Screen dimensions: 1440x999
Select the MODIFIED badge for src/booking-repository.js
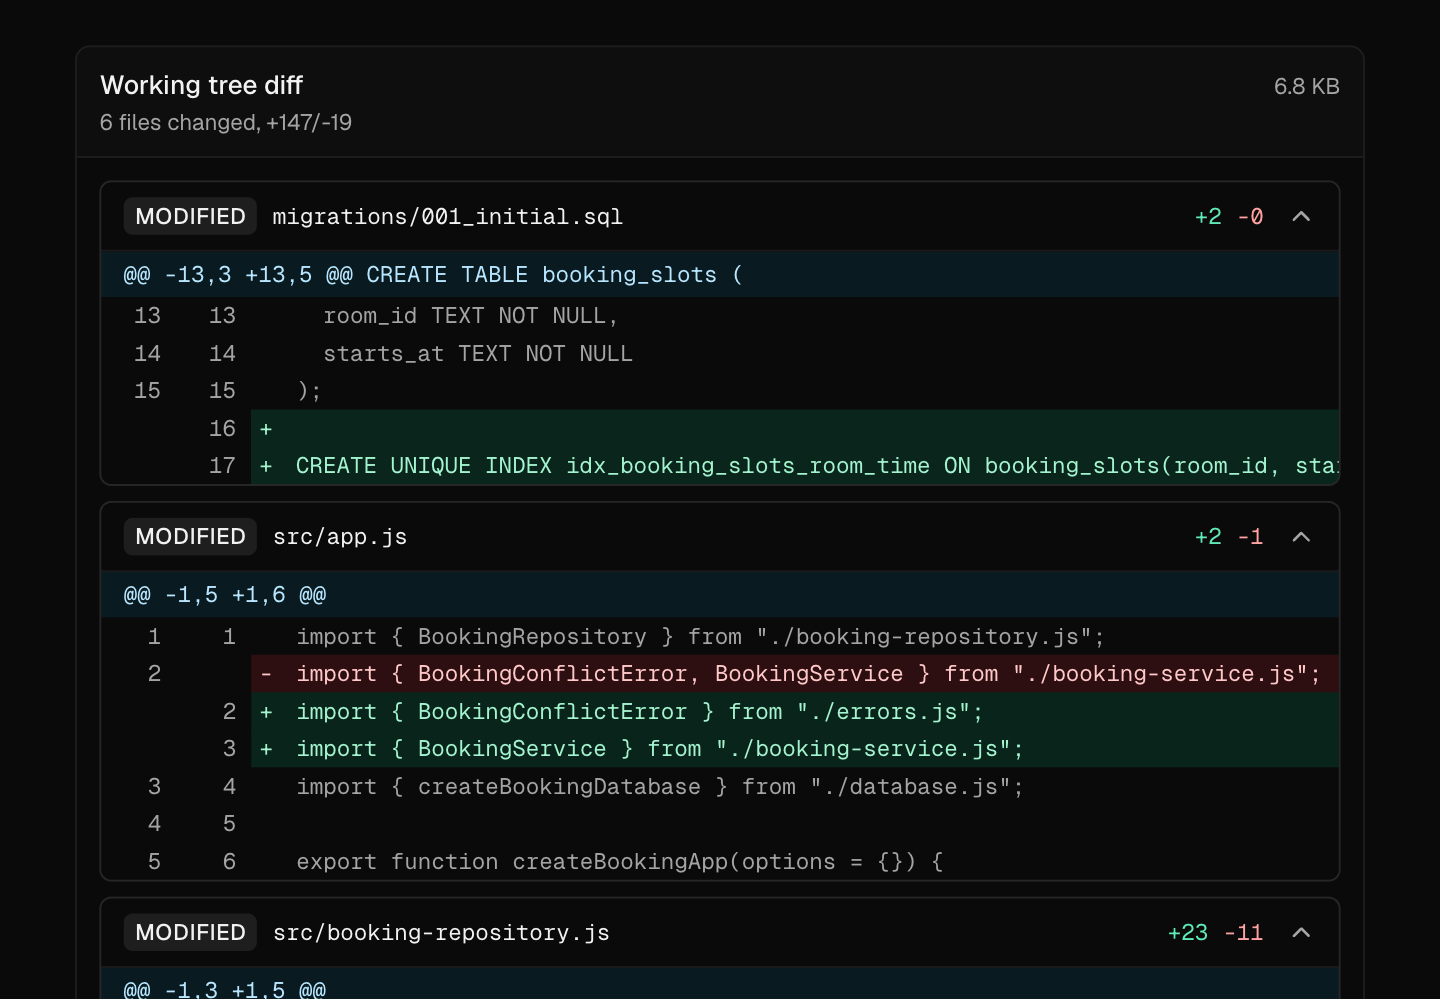(x=190, y=933)
